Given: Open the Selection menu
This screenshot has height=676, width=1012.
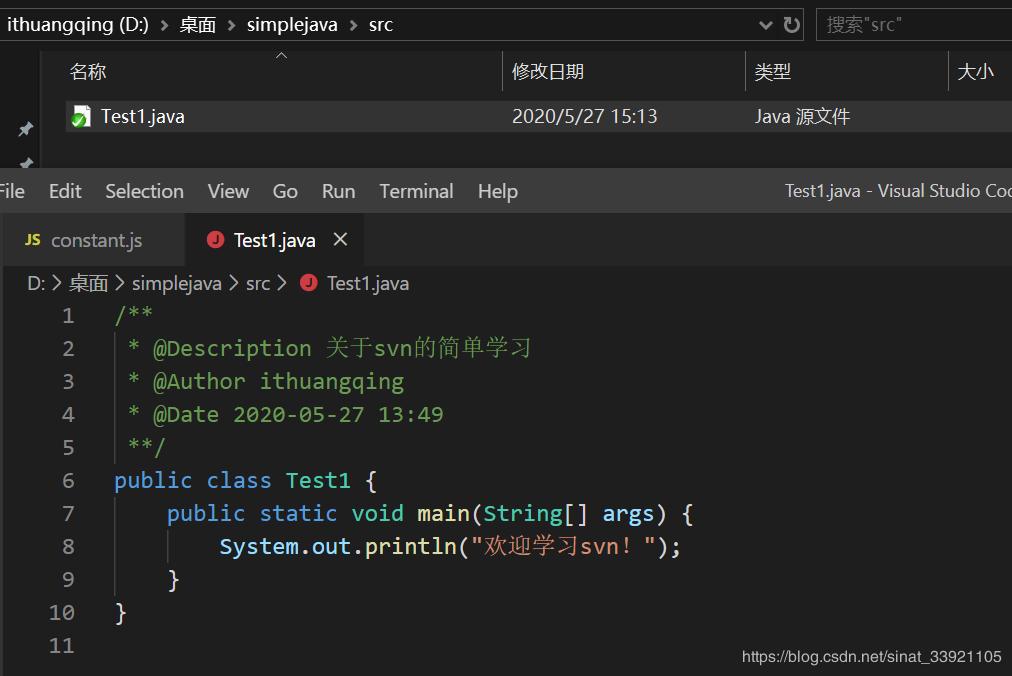Looking at the screenshot, I should click(x=144, y=191).
